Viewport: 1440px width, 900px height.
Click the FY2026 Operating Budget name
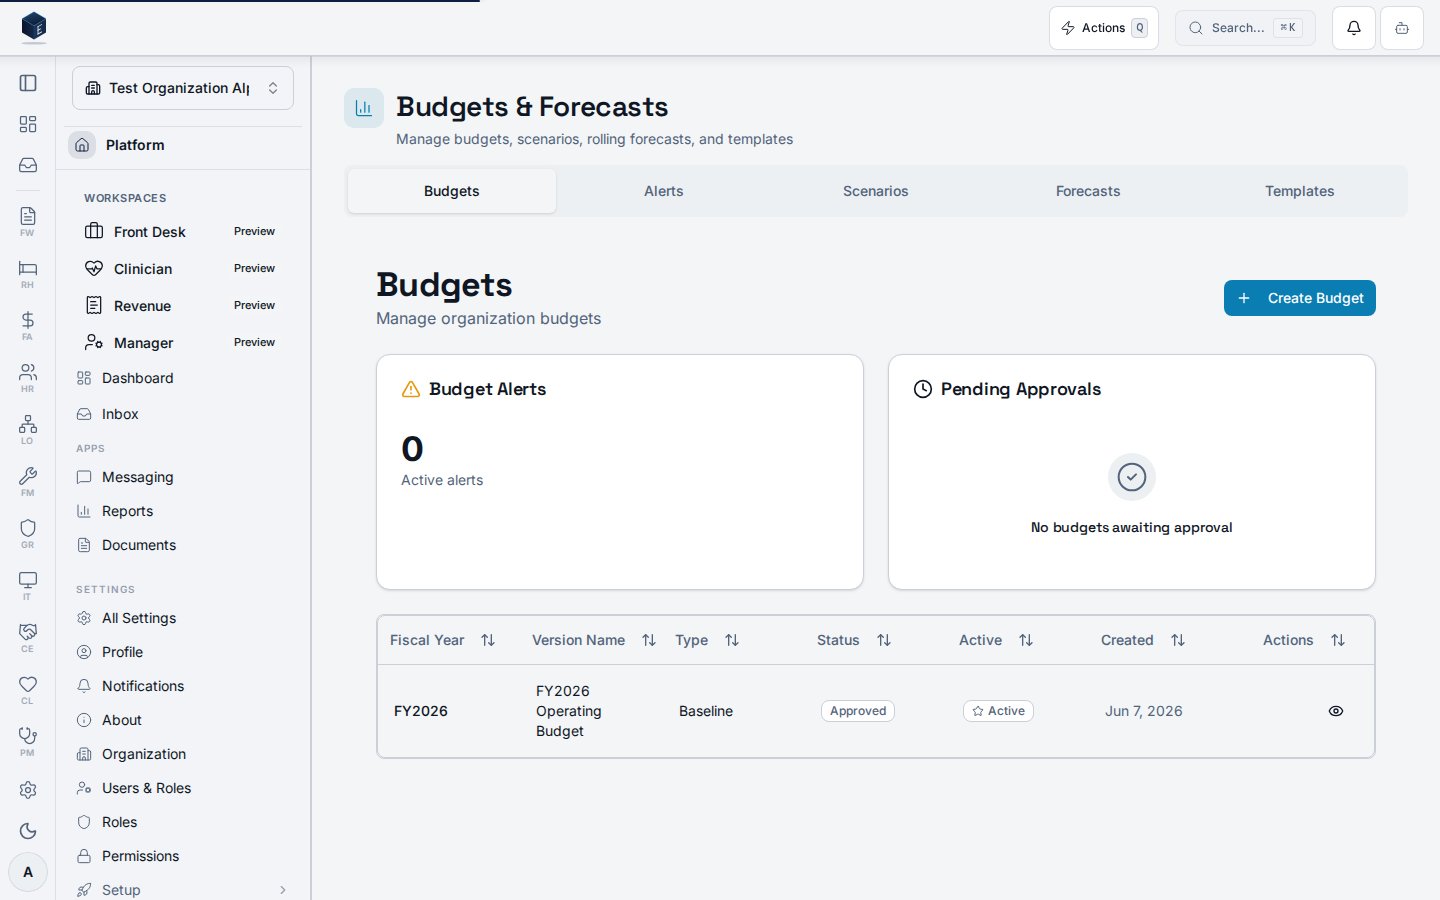pos(569,711)
